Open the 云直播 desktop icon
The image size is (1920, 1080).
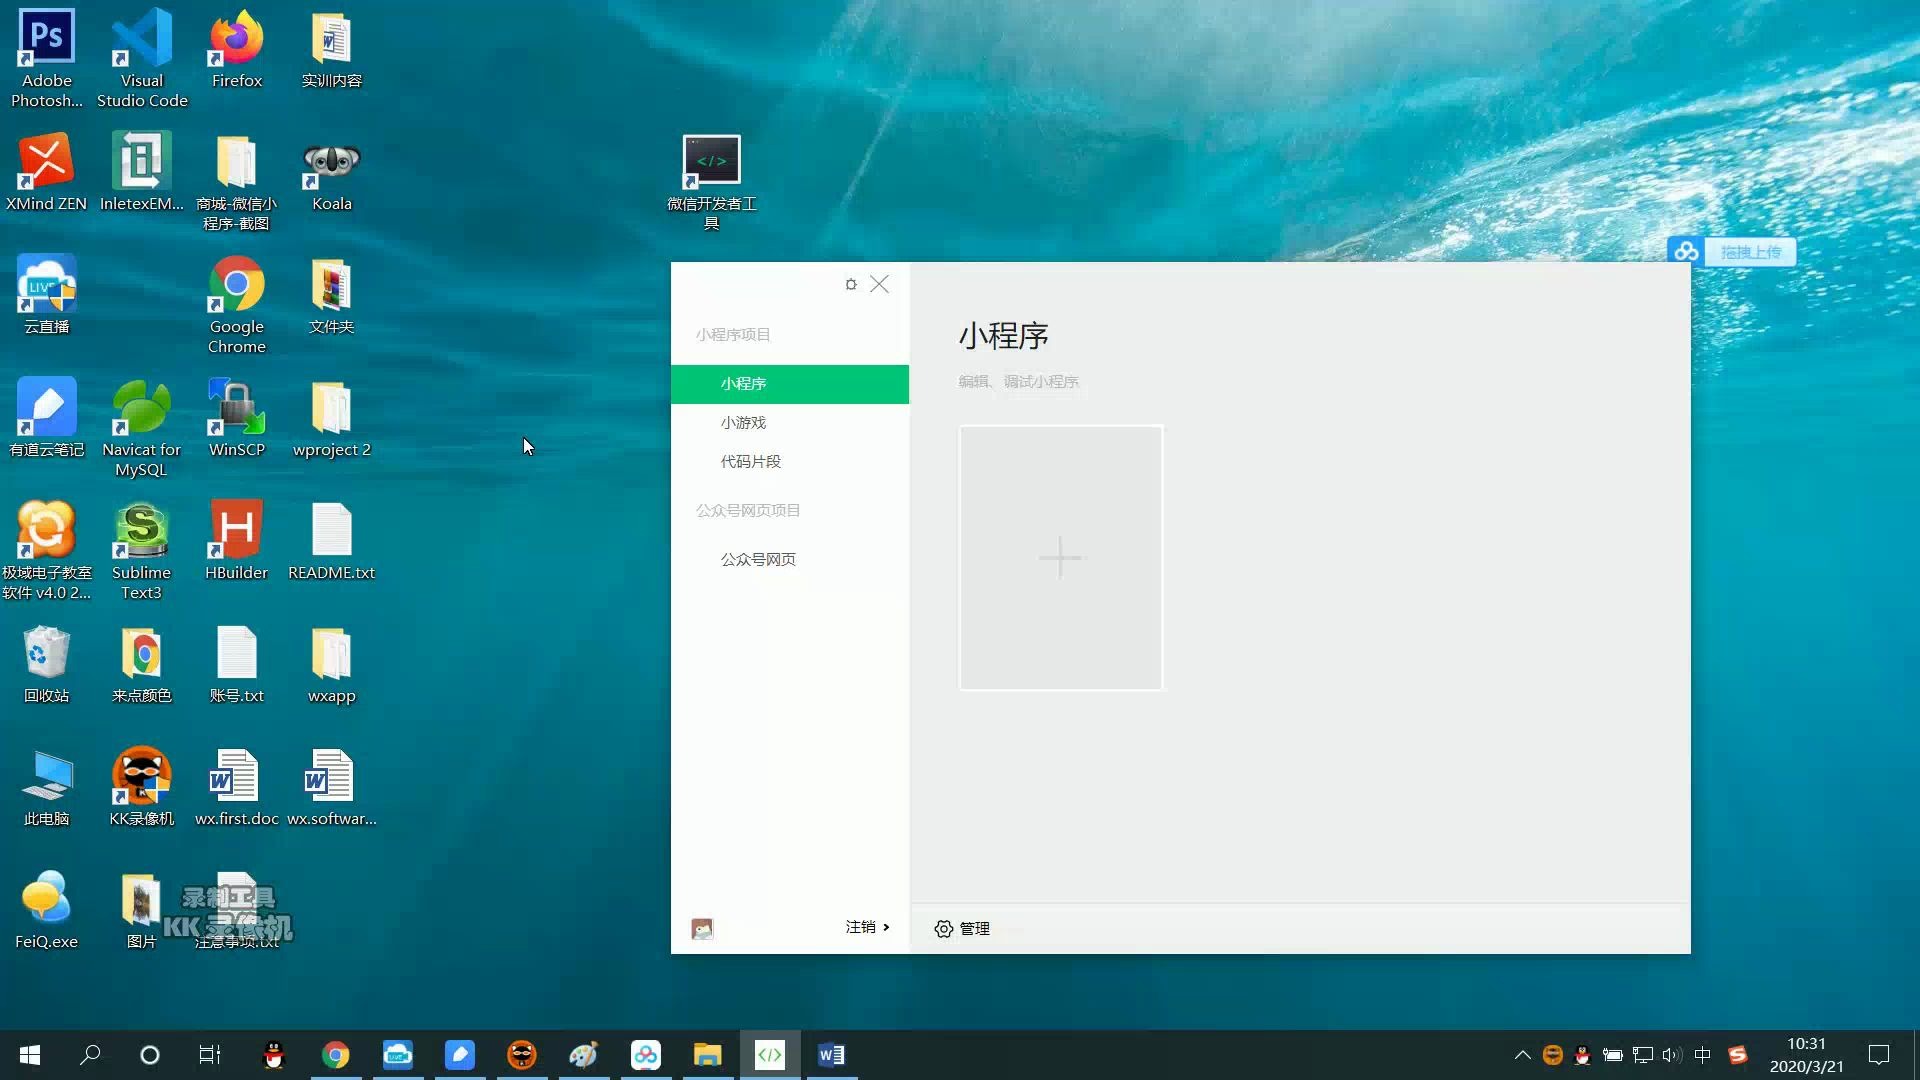pos(46,296)
